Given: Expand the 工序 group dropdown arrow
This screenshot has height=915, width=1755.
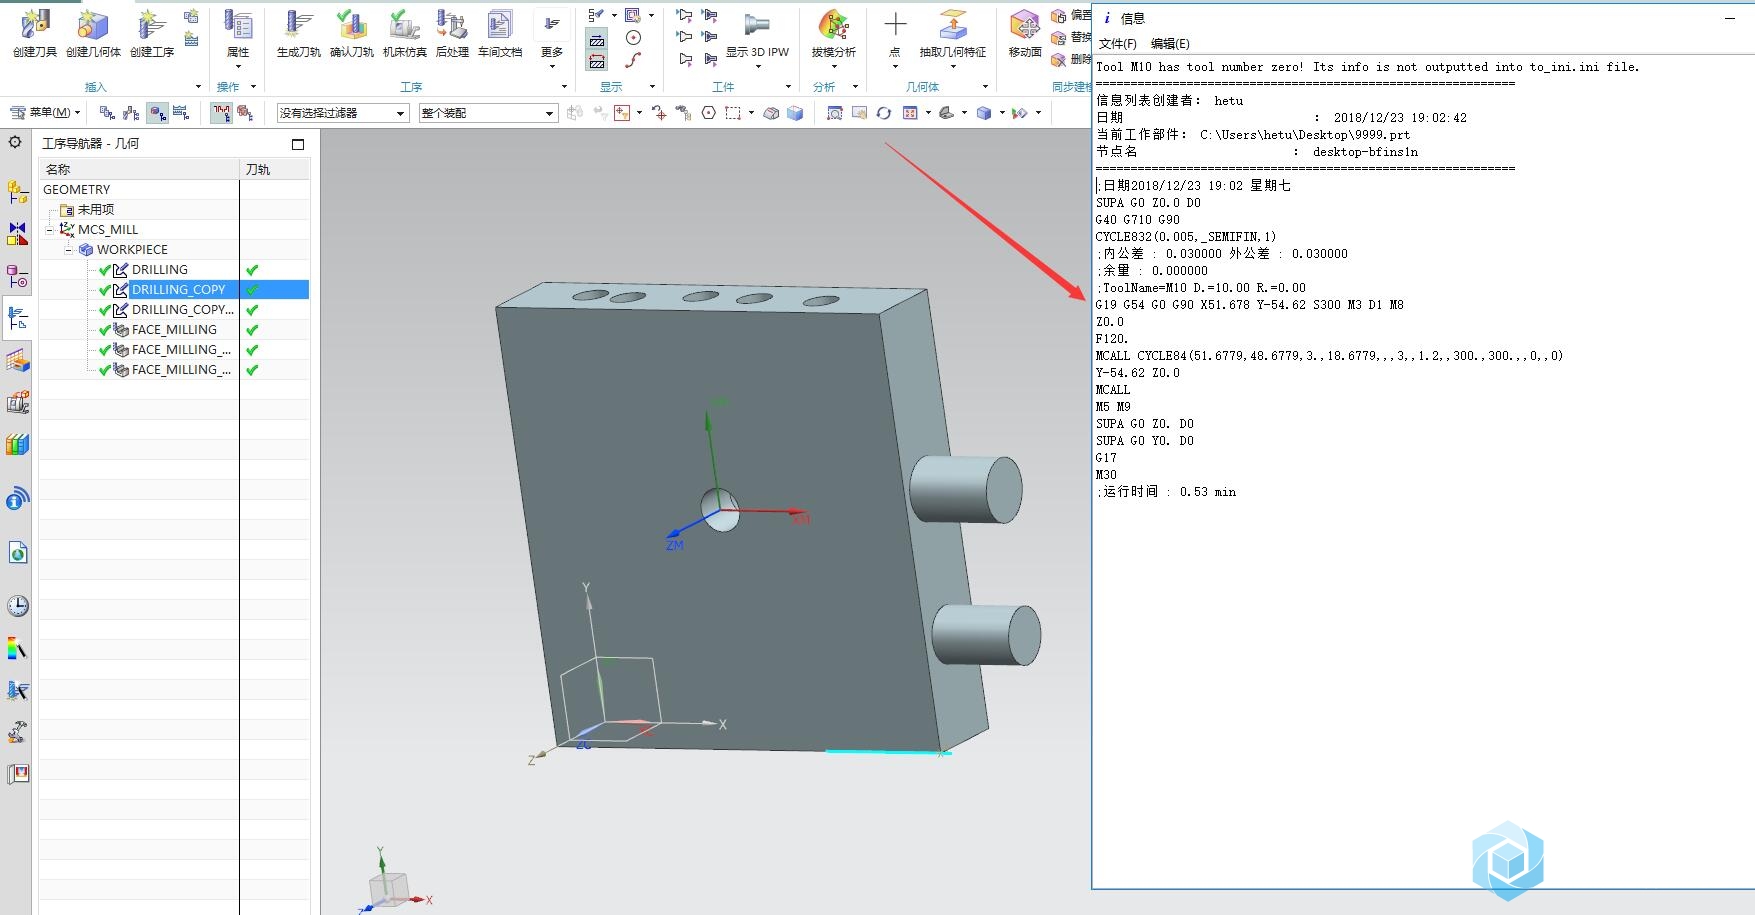Looking at the screenshot, I should pos(564,87).
